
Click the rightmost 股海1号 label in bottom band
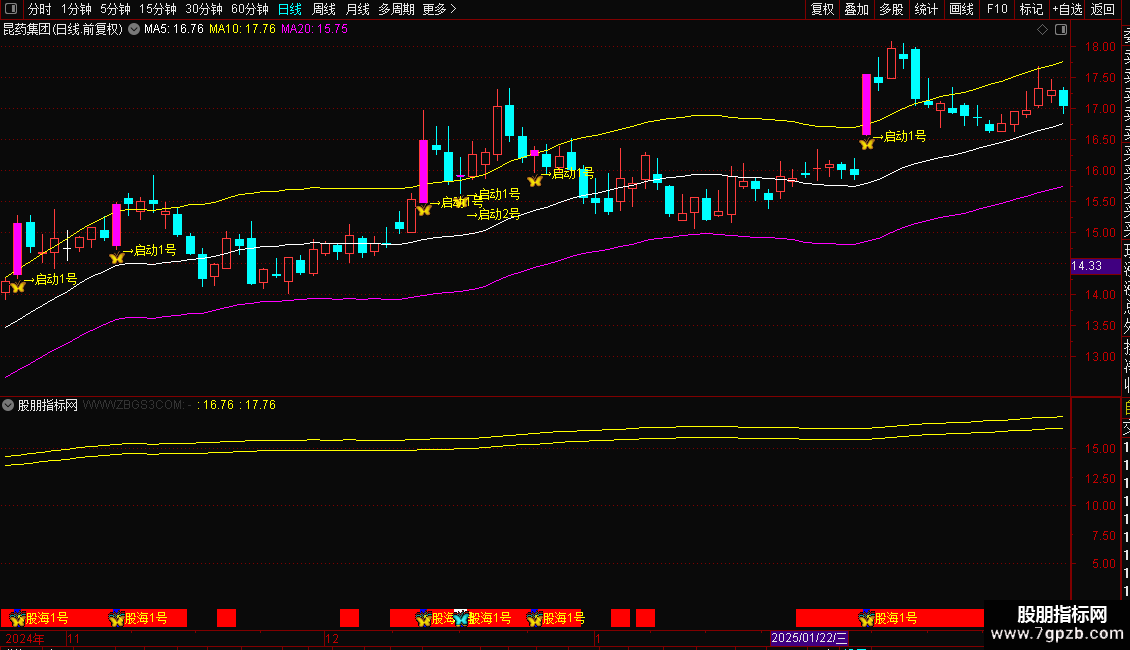(896, 618)
